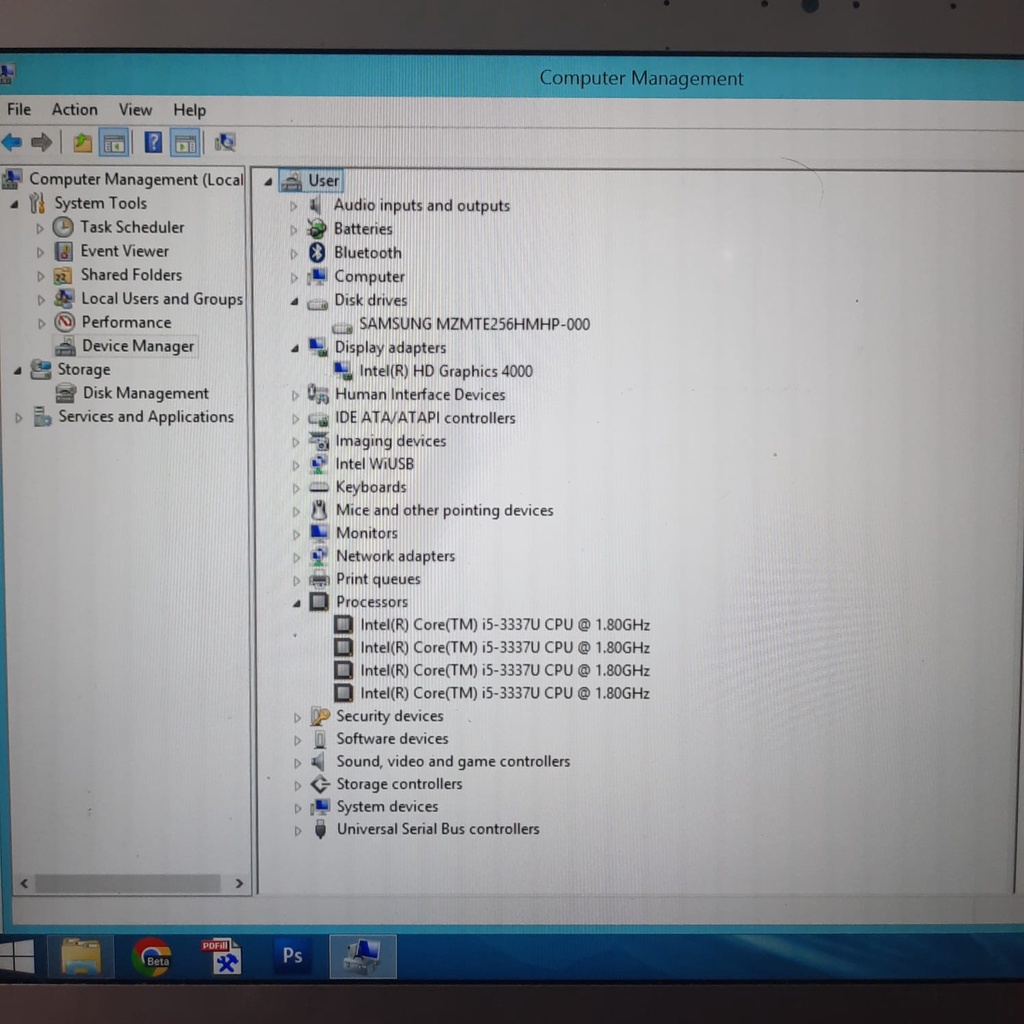Screen dimensions: 1024x1024
Task: Click the horizontal scrollbar thumb in left pane
Action: (127, 884)
